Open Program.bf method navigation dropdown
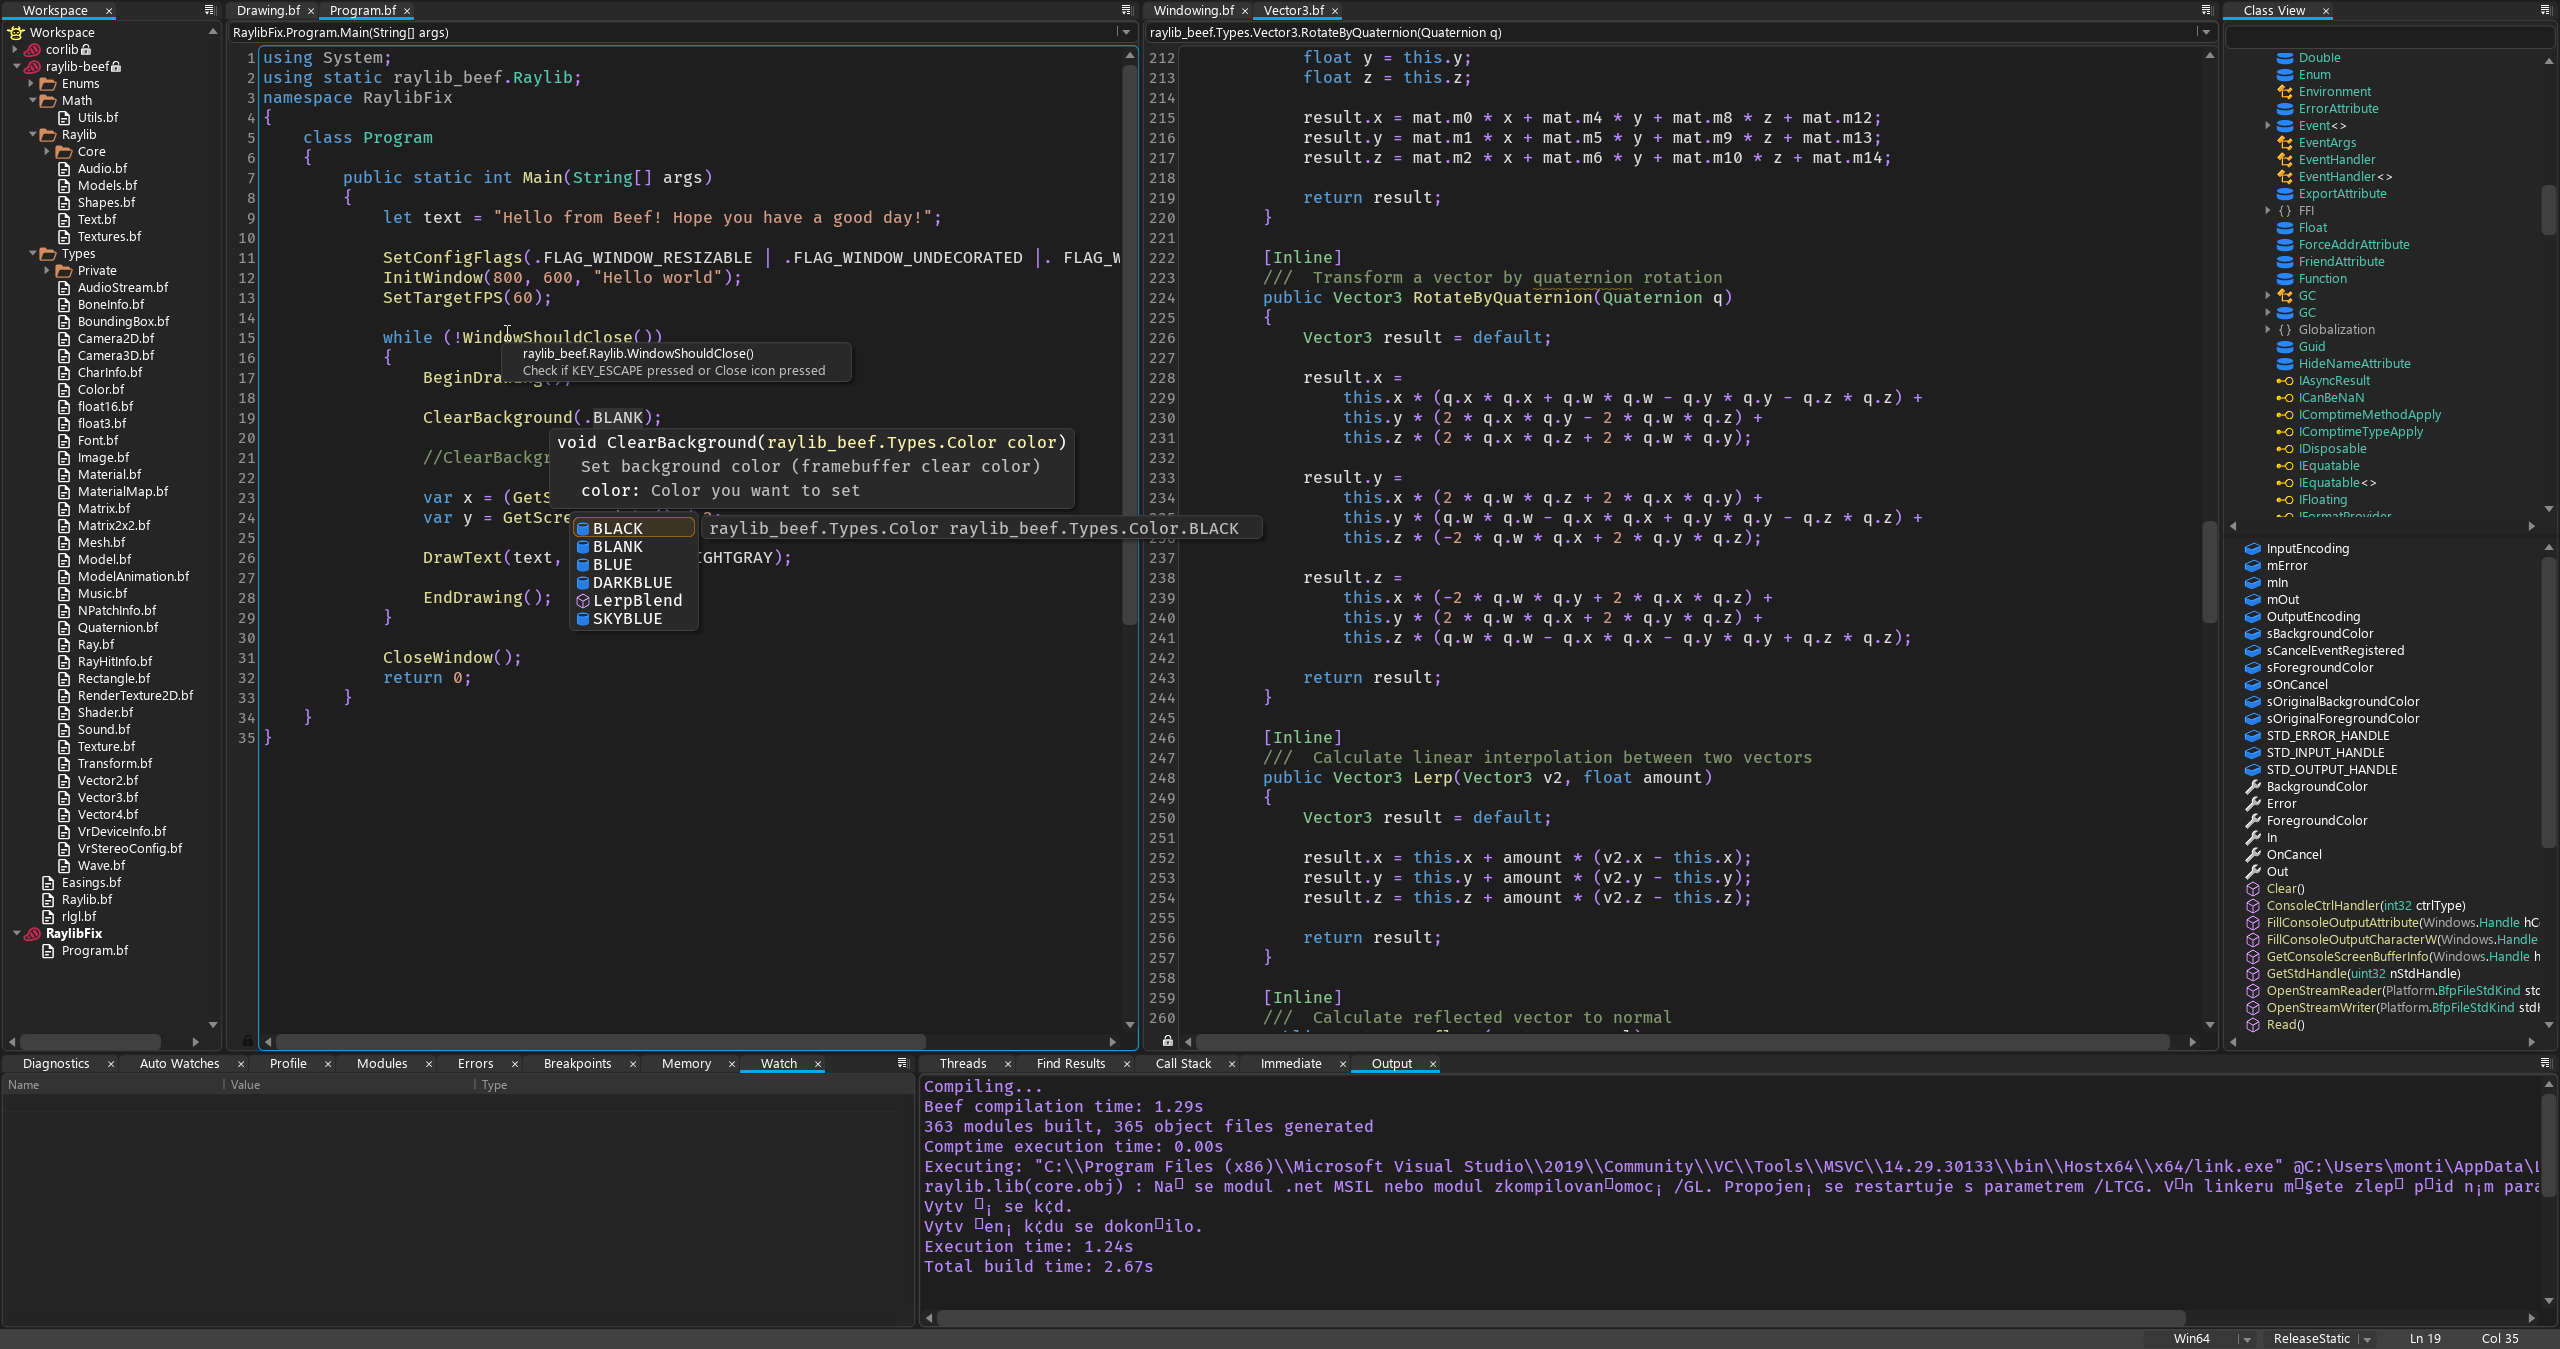 coord(1126,32)
